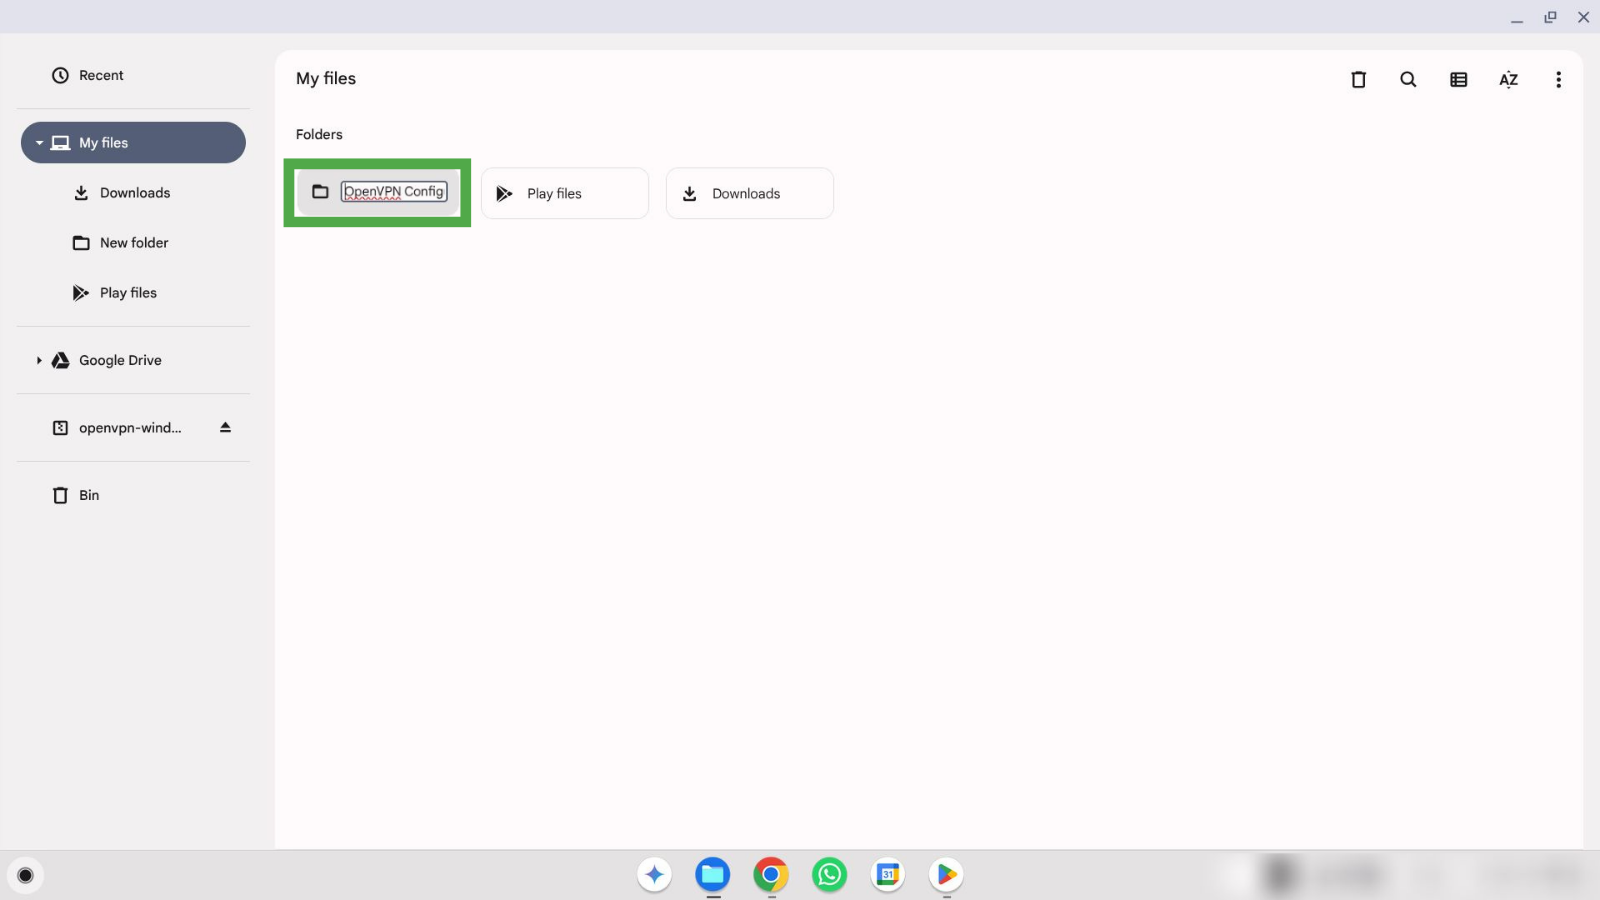This screenshot has width=1600, height=900.
Task: Click the Bin trash icon in sidebar
Action: pos(60,495)
